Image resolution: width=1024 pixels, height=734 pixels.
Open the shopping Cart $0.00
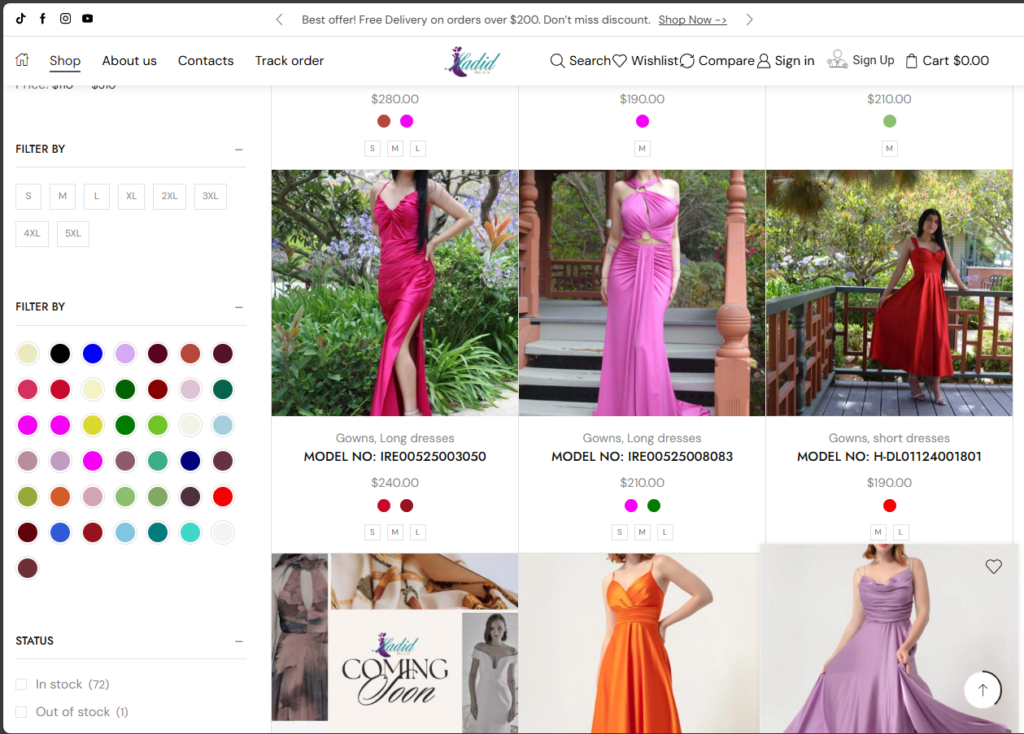[x=946, y=61]
